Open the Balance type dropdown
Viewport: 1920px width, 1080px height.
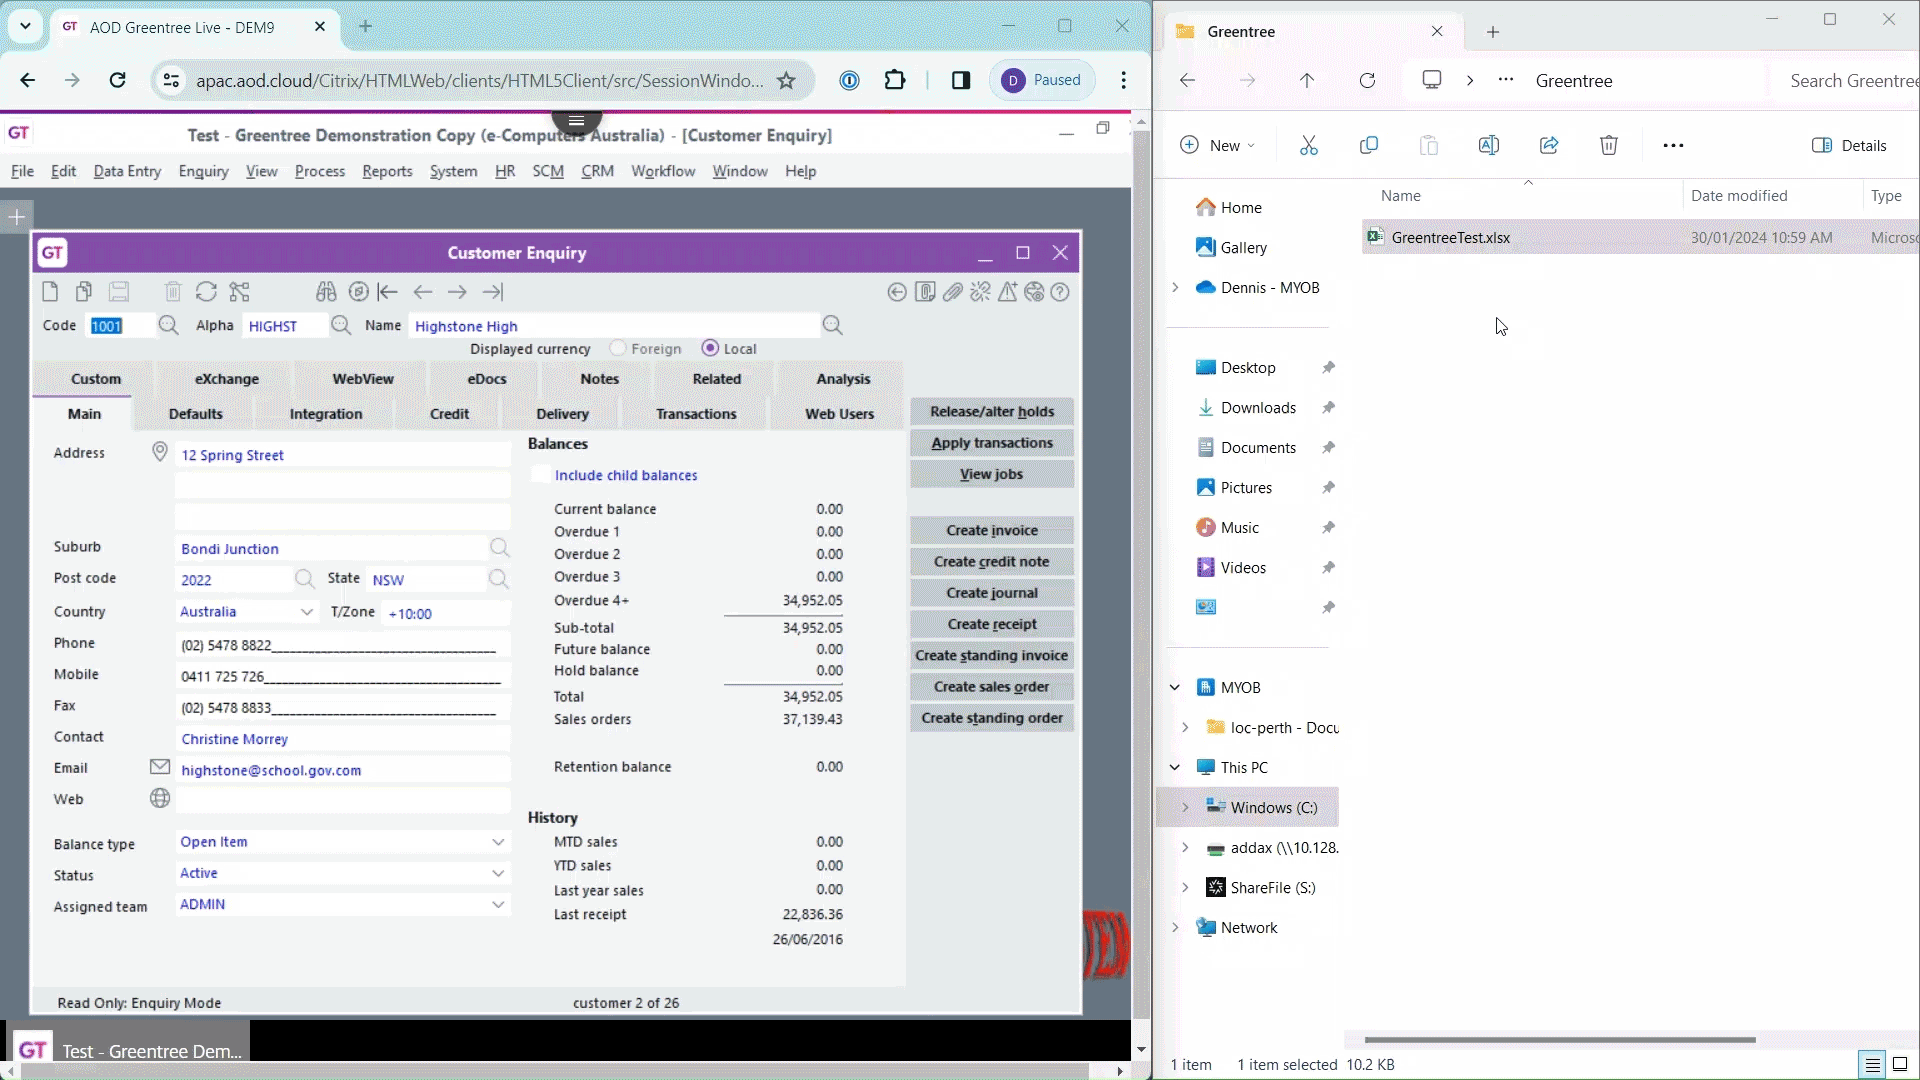pyautogui.click(x=498, y=842)
